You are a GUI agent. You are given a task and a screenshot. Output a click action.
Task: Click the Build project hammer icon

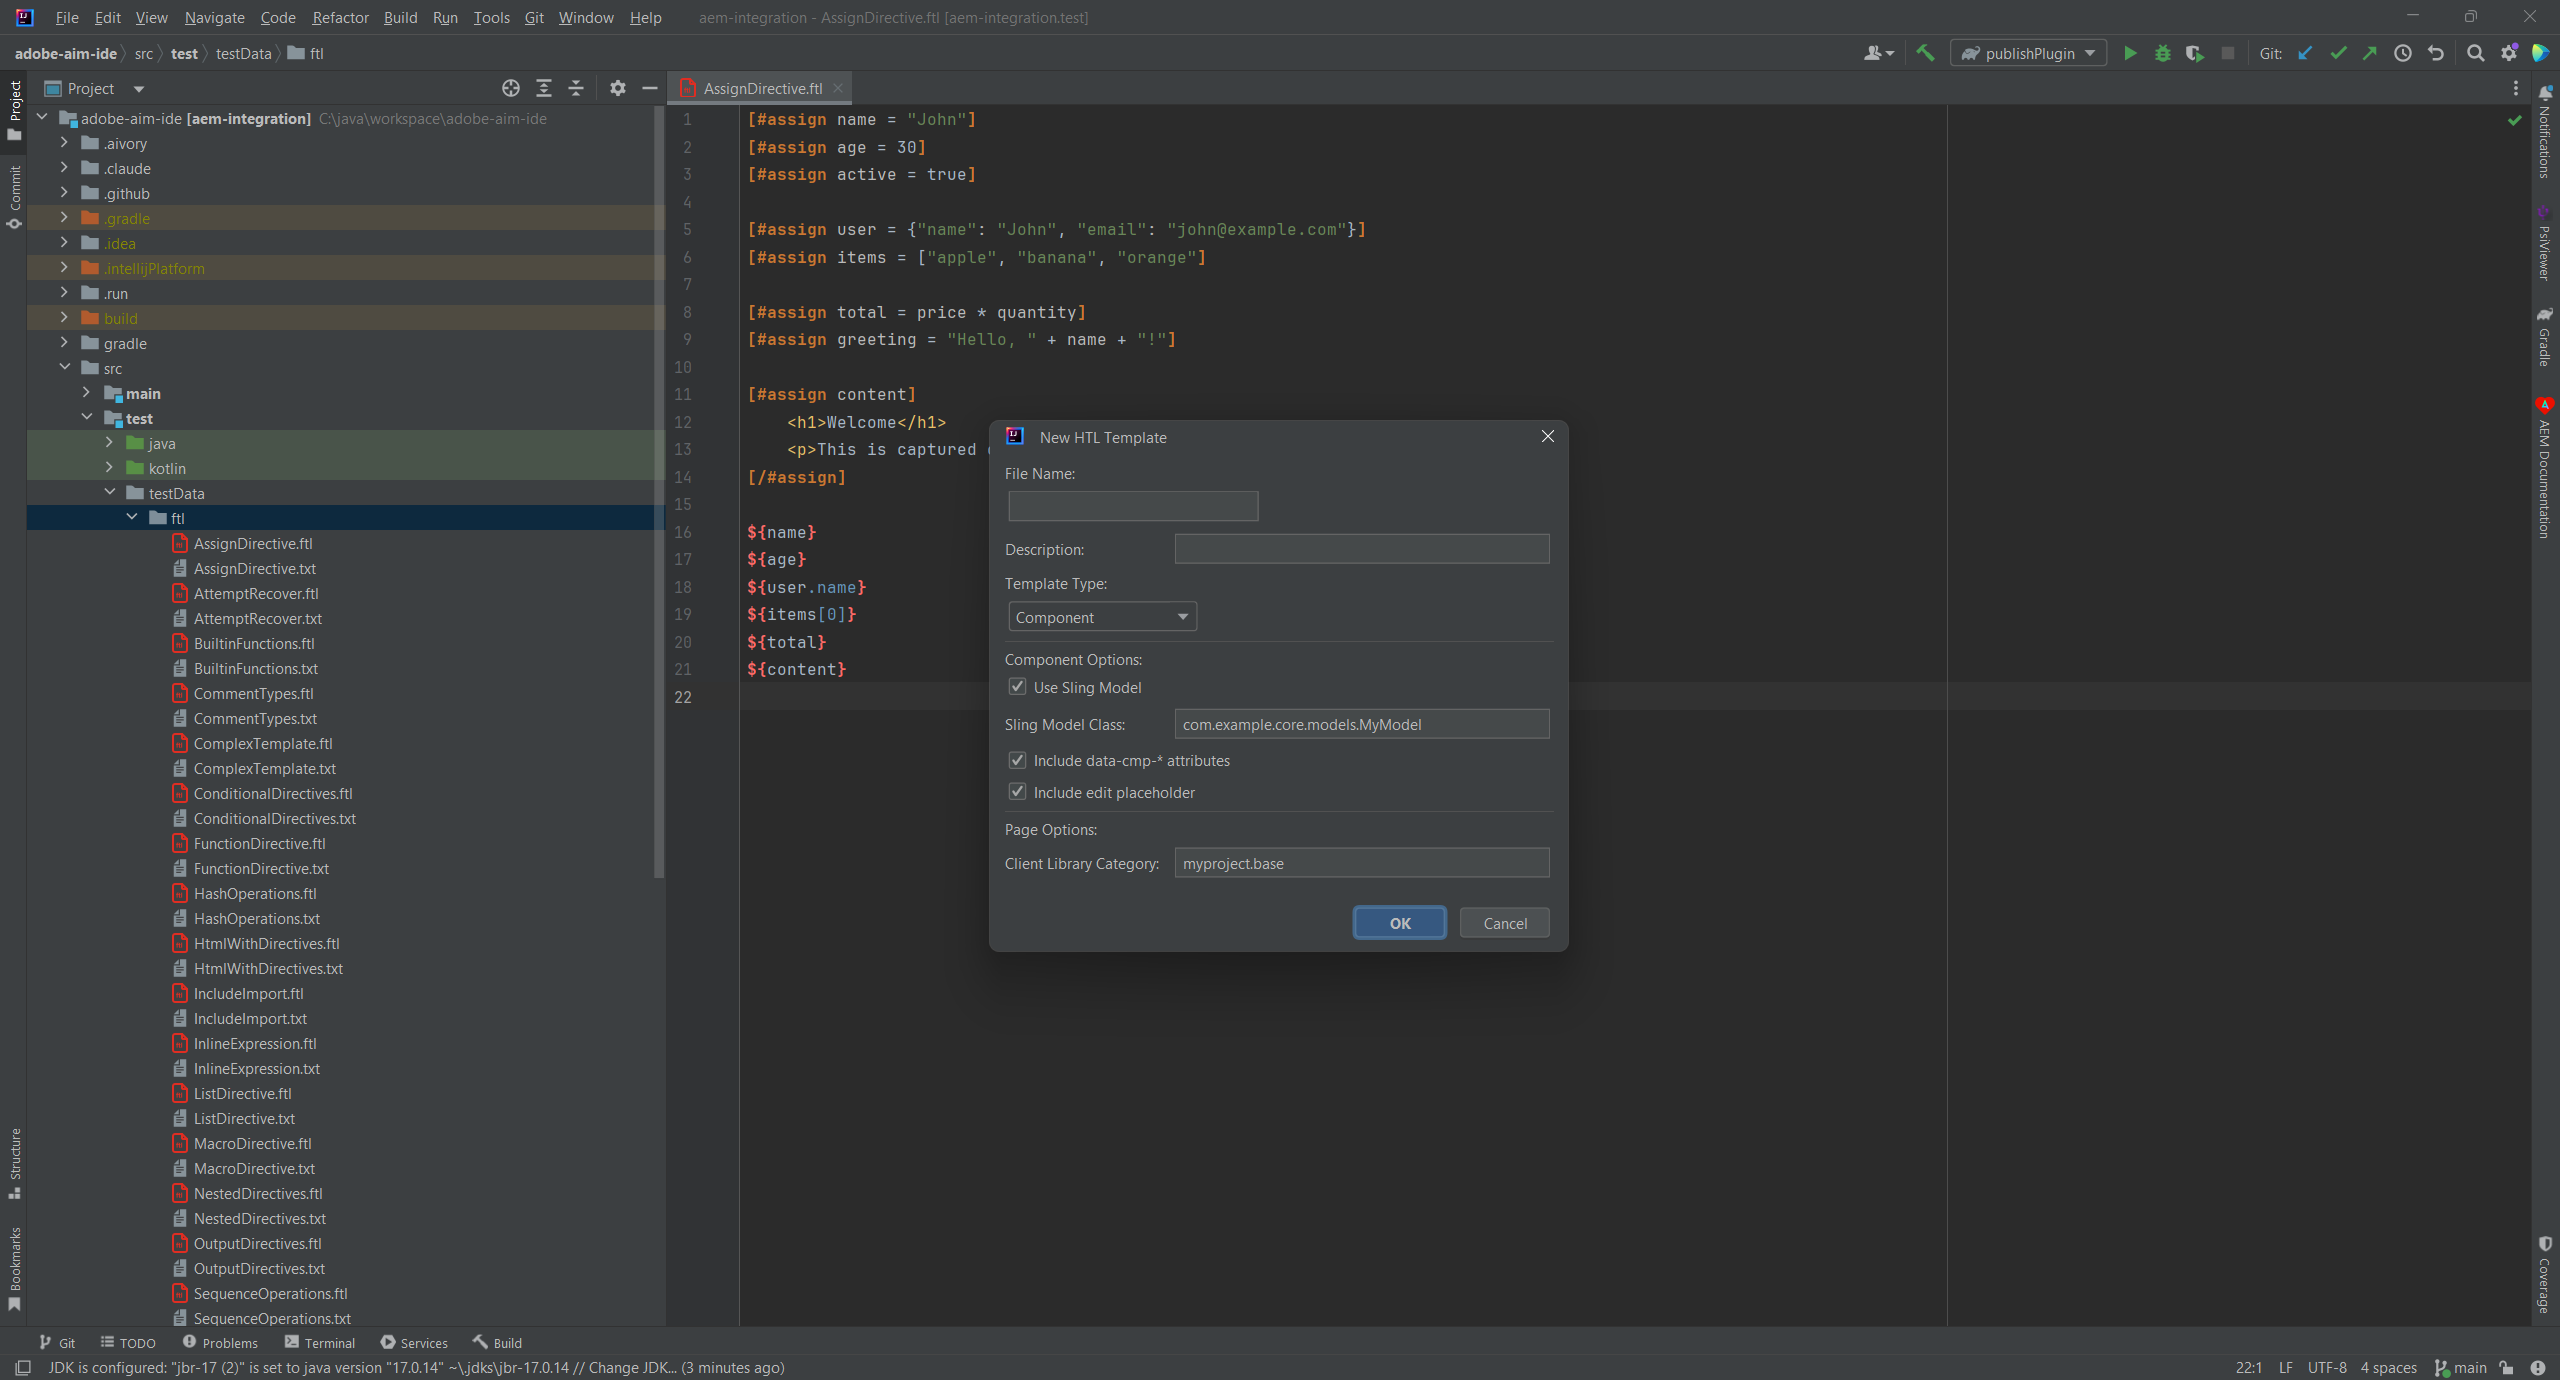click(x=1925, y=53)
